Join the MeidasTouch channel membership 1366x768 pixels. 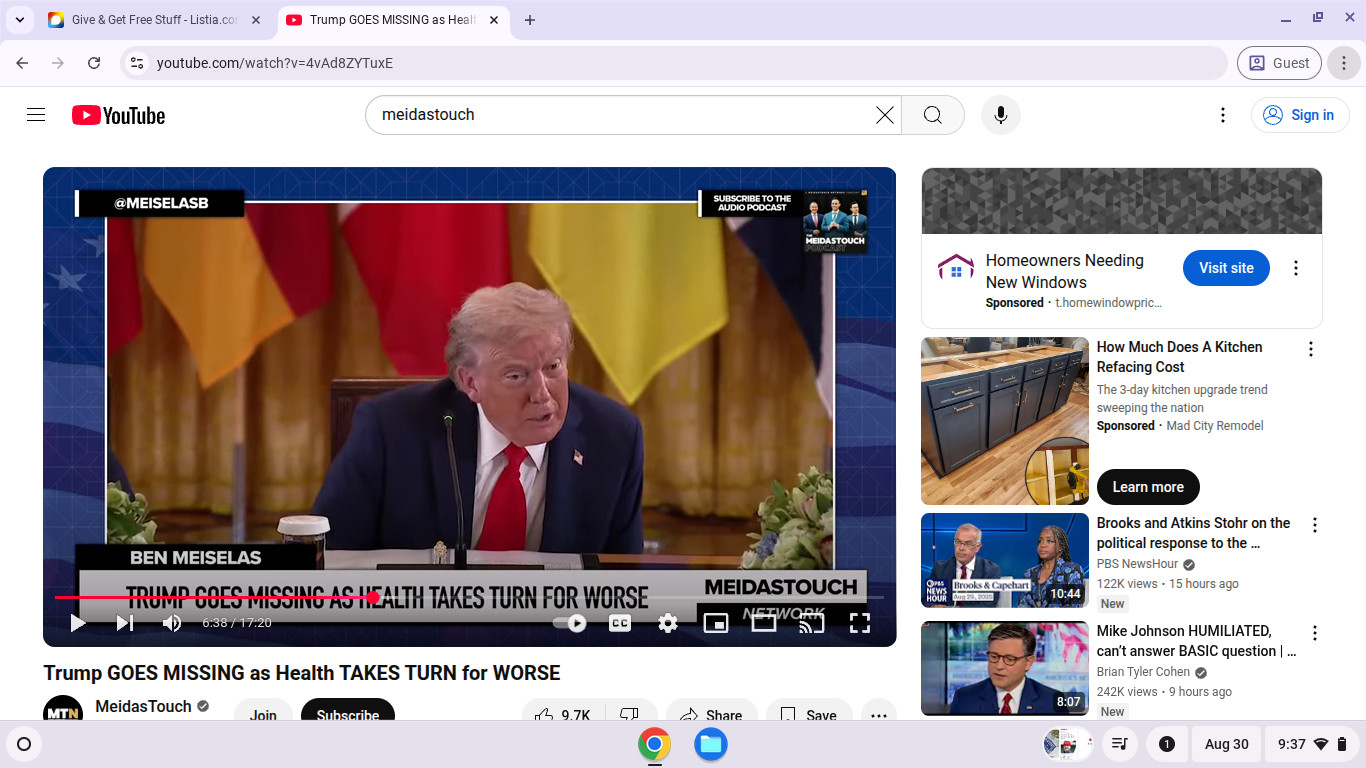263,715
